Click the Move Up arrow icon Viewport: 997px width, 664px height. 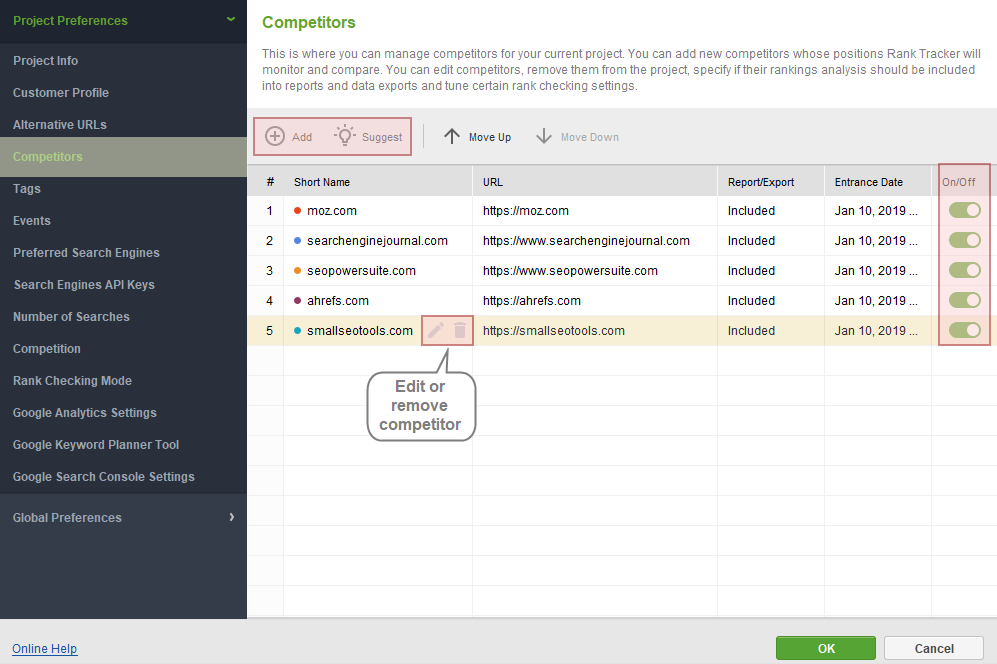pos(451,136)
